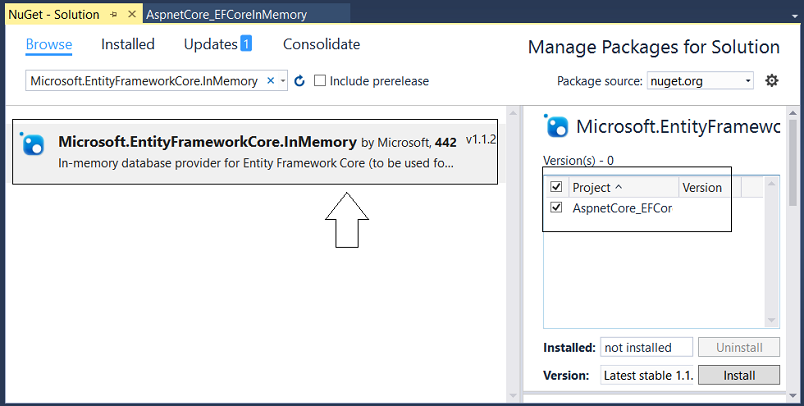
Task: Open the Consolidate tab
Action: point(321,45)
